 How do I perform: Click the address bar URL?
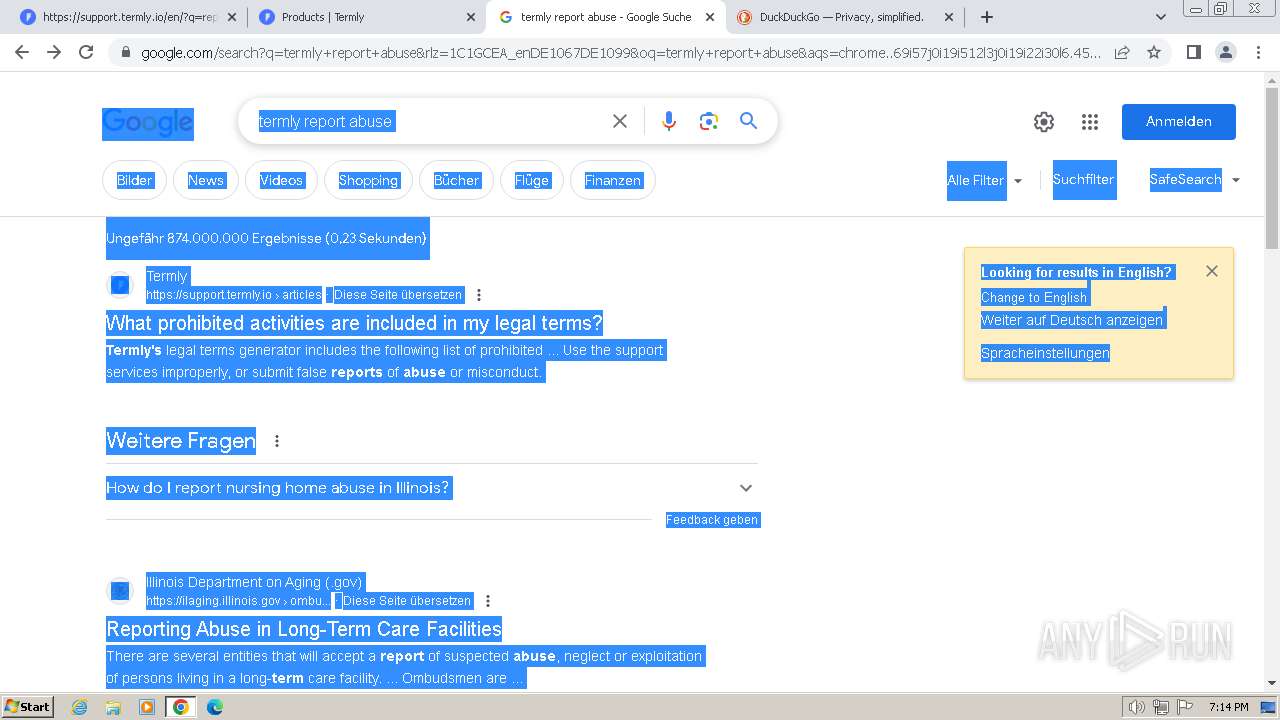[x=620, y=52]
